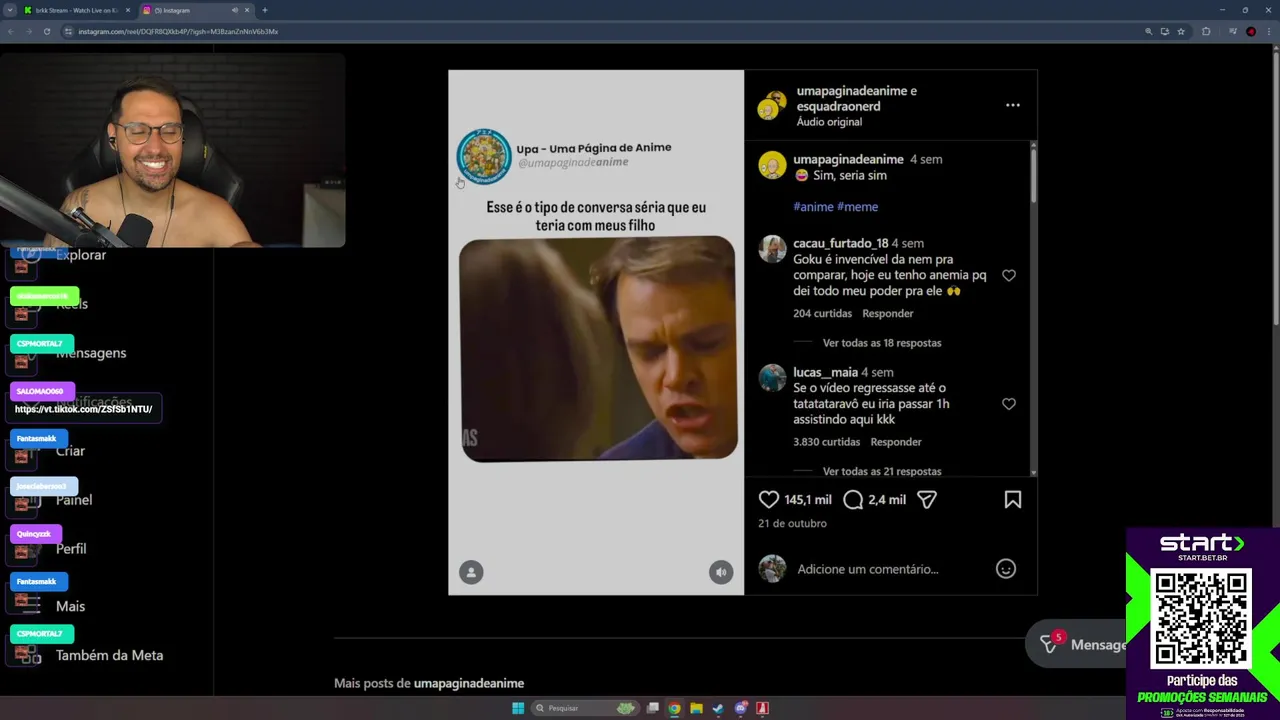The height and width of the screenshot is (720, 1280).
Task: Like lucas__maia's comment
Action: (x=1009, y=404)
